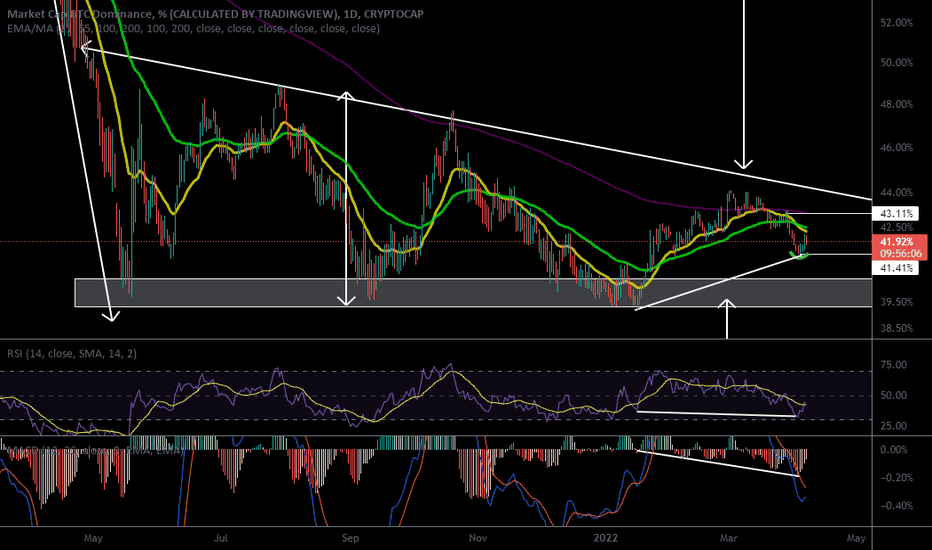This screenshot has height=550, width=932.
Task: Select the MACD indicator legend label
Action: pyautogui.click(x=95, y=451)
